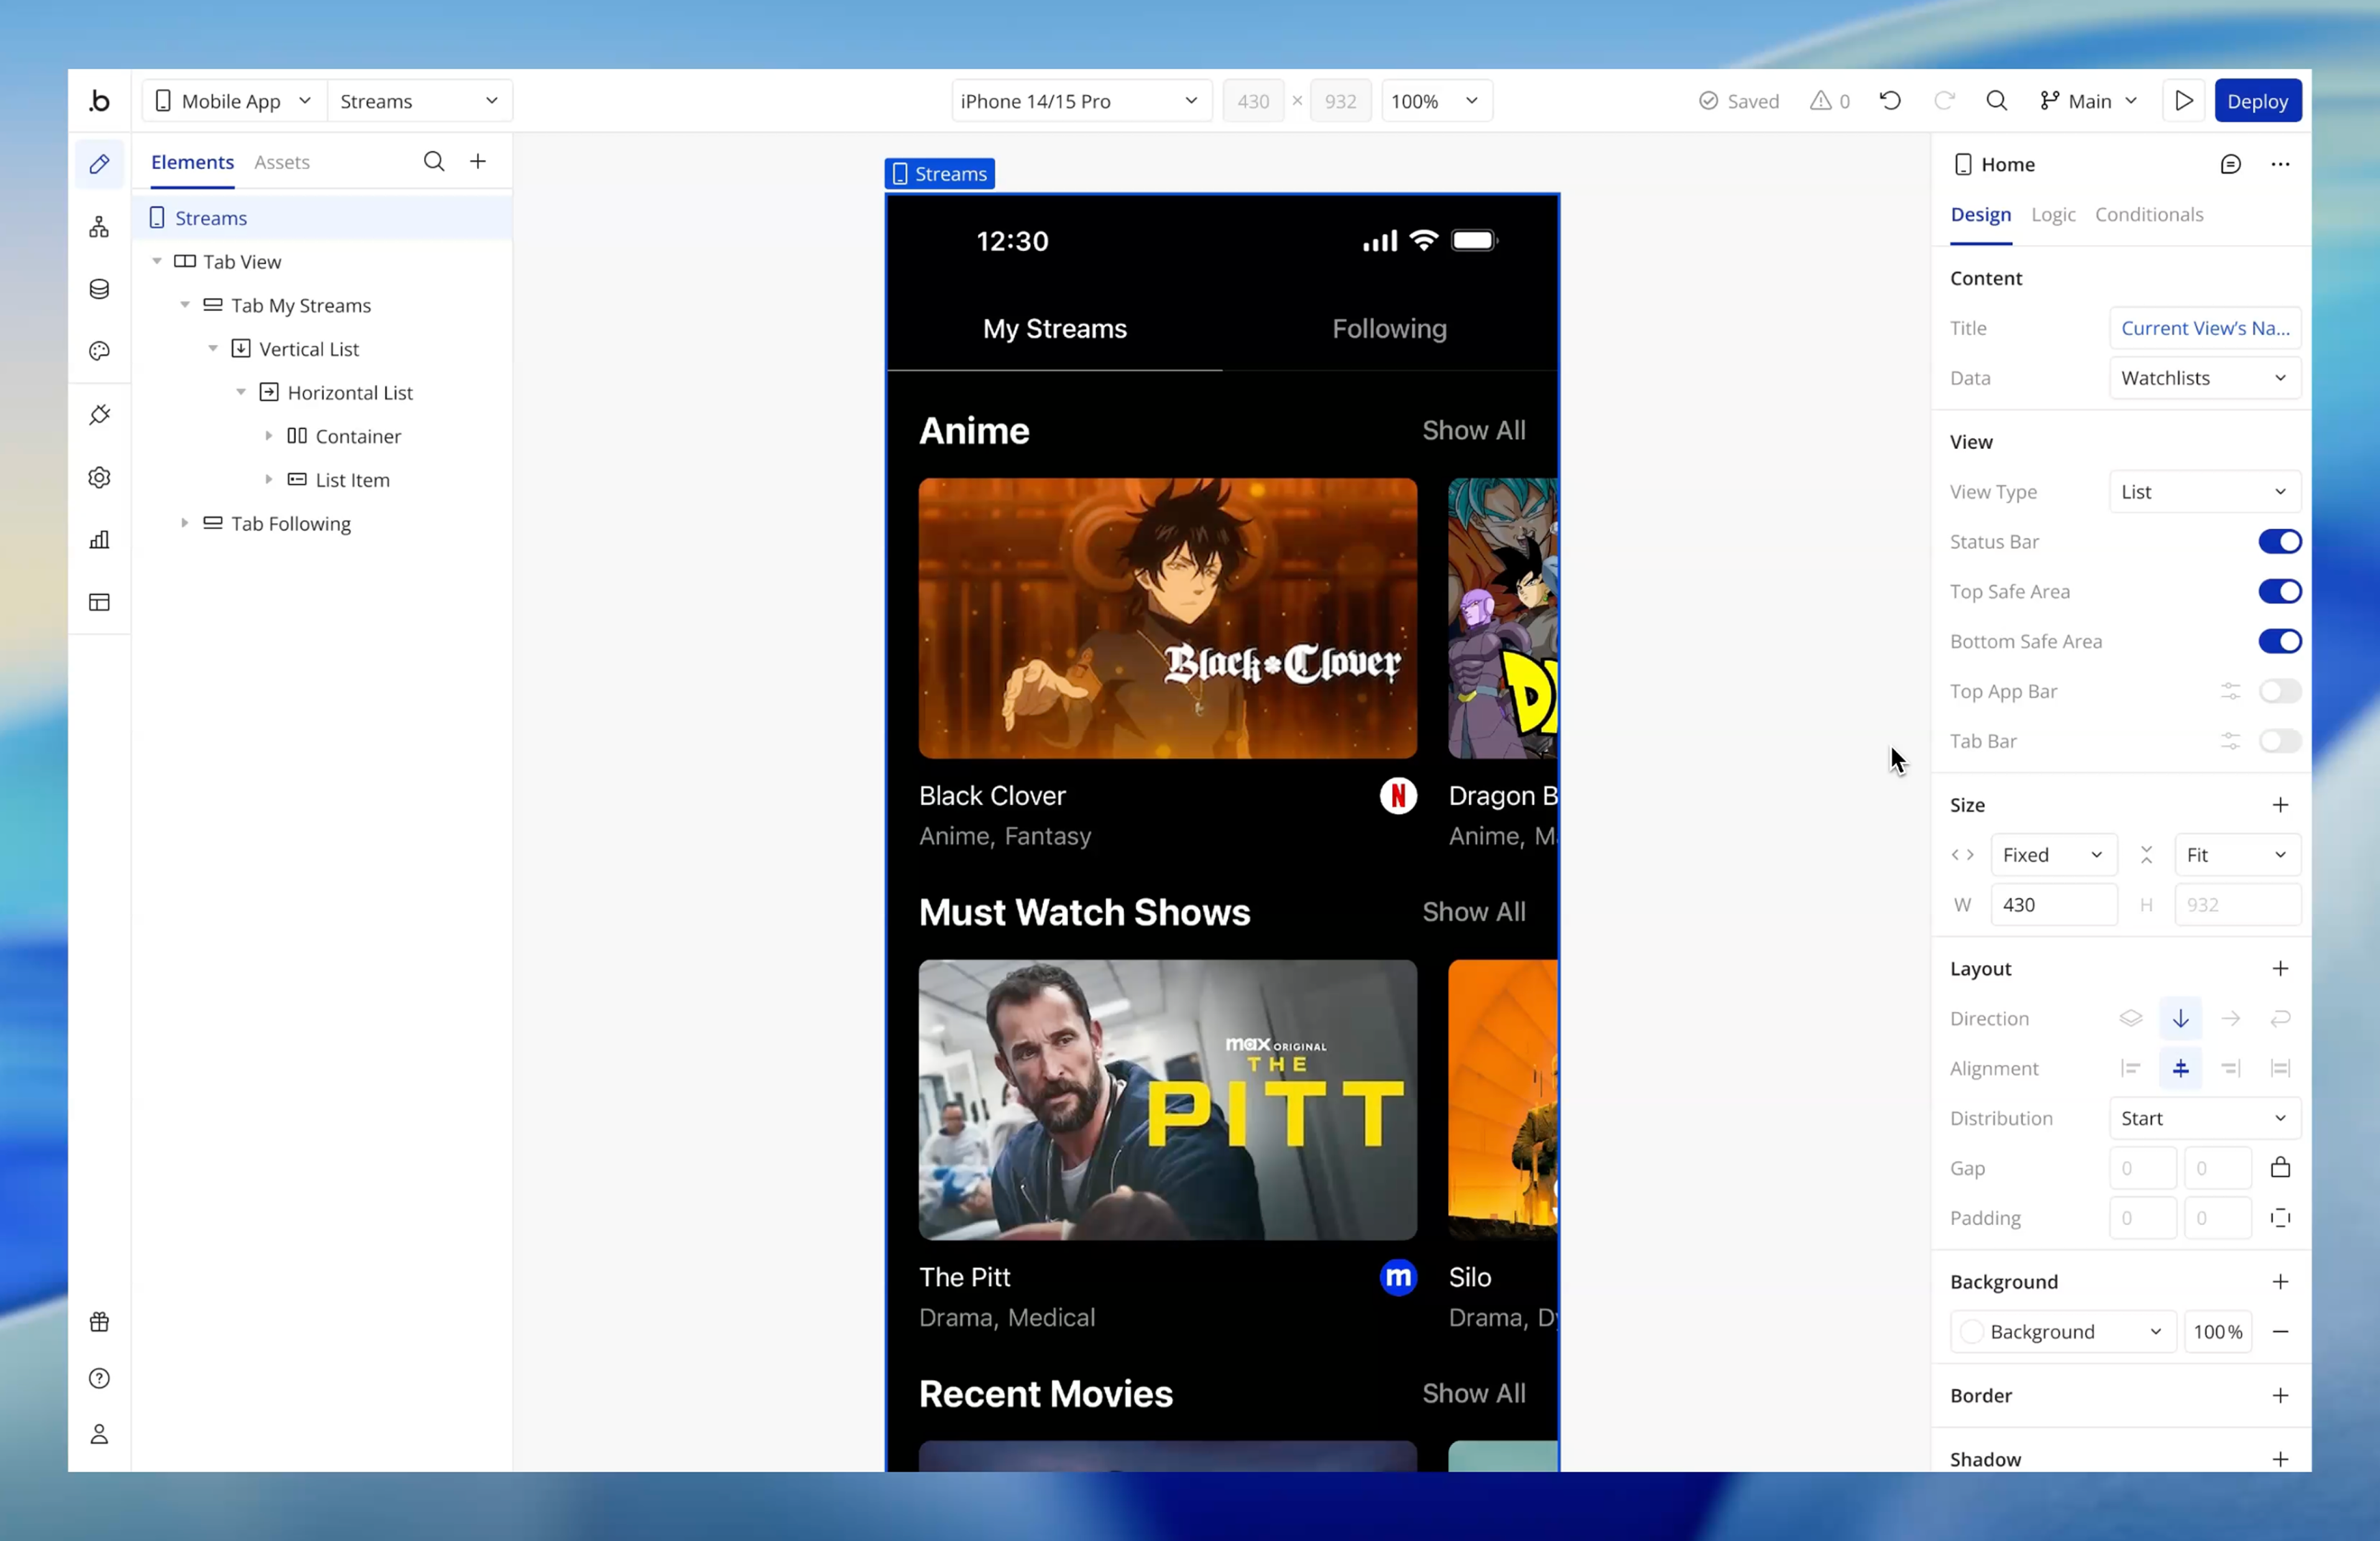Open the Distribution Start dropdown

2205,1118
